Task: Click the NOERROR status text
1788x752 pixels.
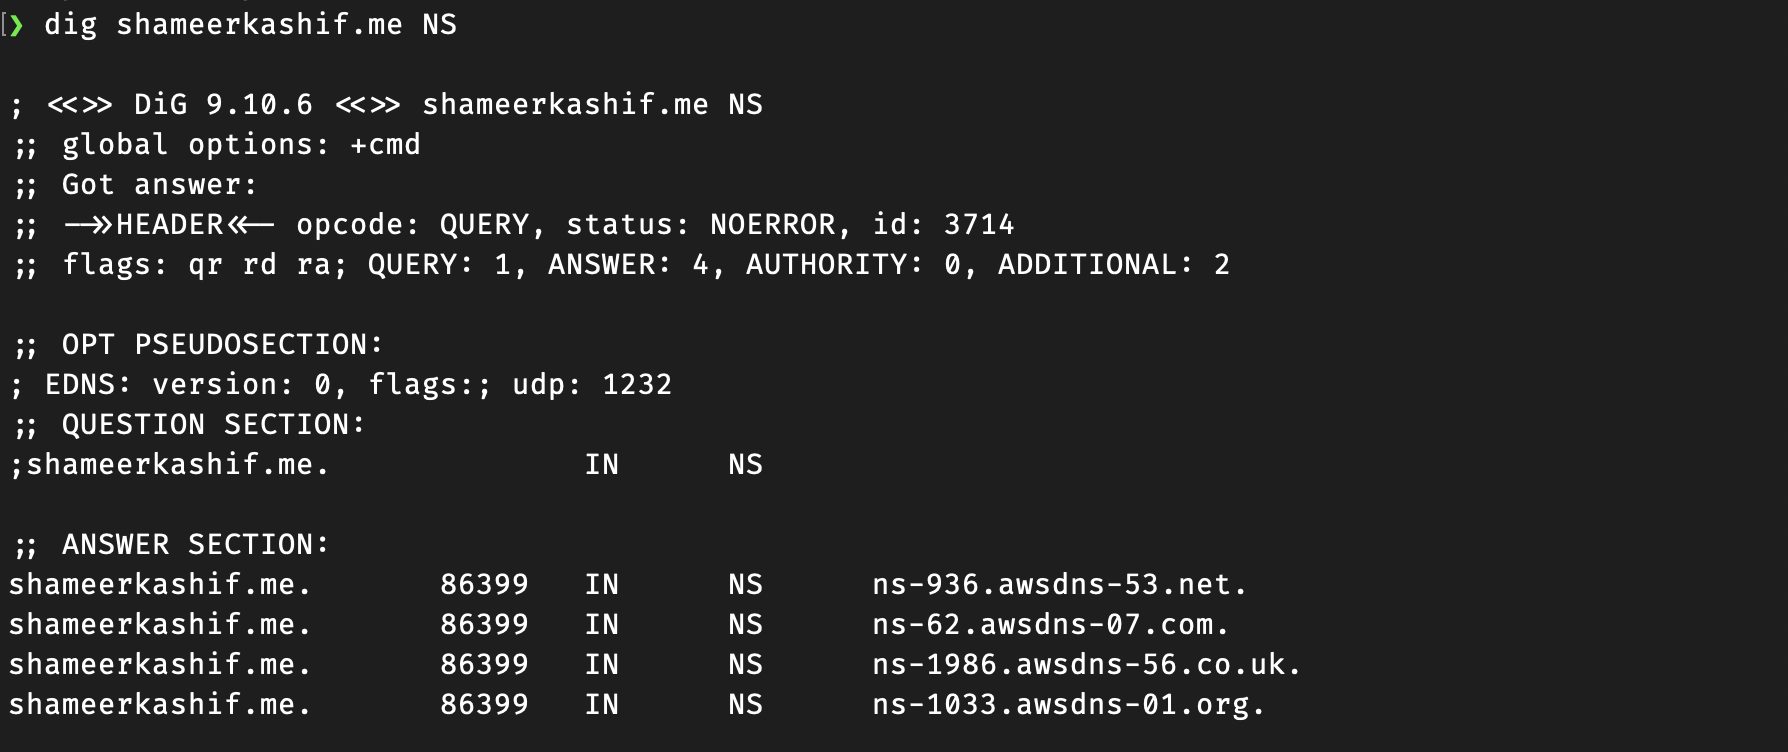Action: coord(772,225)
